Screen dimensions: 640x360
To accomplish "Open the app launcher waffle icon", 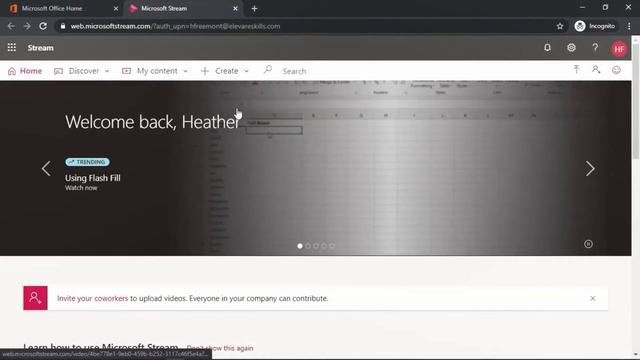I will point(12,48).
